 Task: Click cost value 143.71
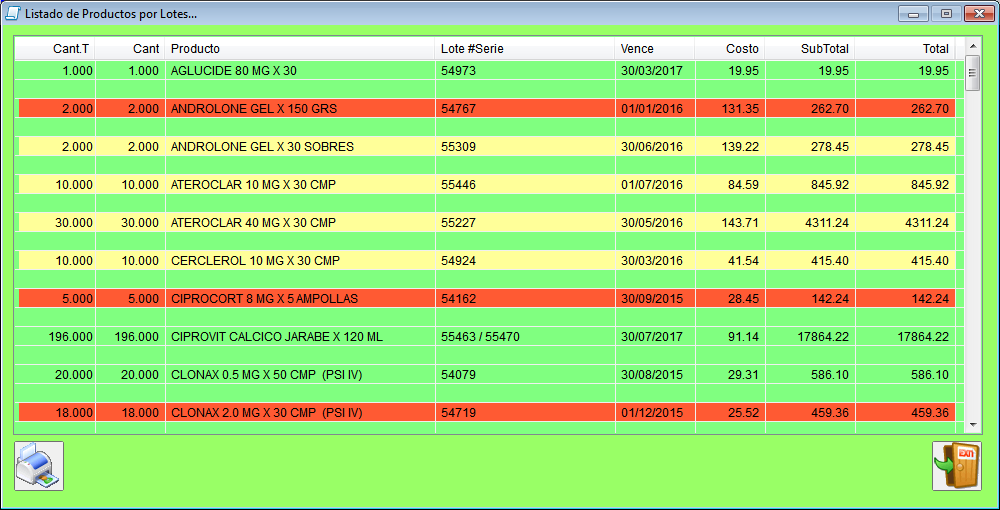click(x=740, y=222)
